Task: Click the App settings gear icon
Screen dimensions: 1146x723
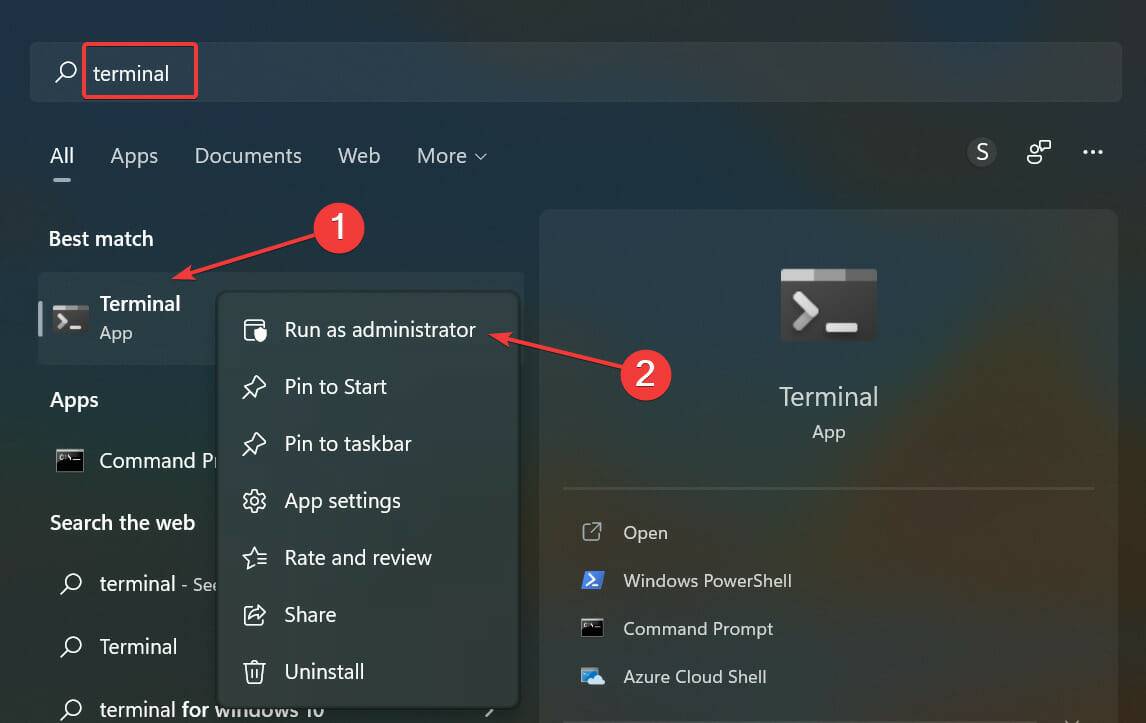Action: tap(255, 500)
